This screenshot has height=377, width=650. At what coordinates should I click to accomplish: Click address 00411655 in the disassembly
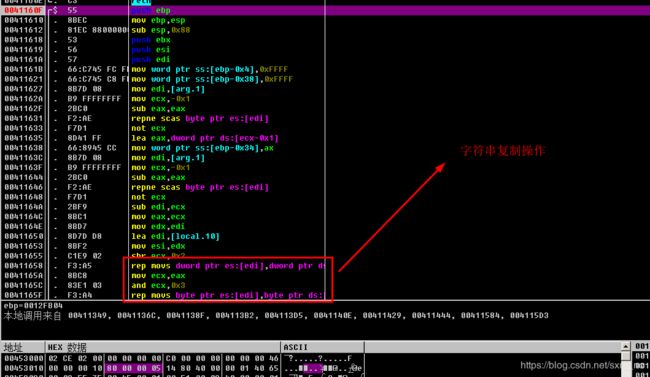pos(24,256)
